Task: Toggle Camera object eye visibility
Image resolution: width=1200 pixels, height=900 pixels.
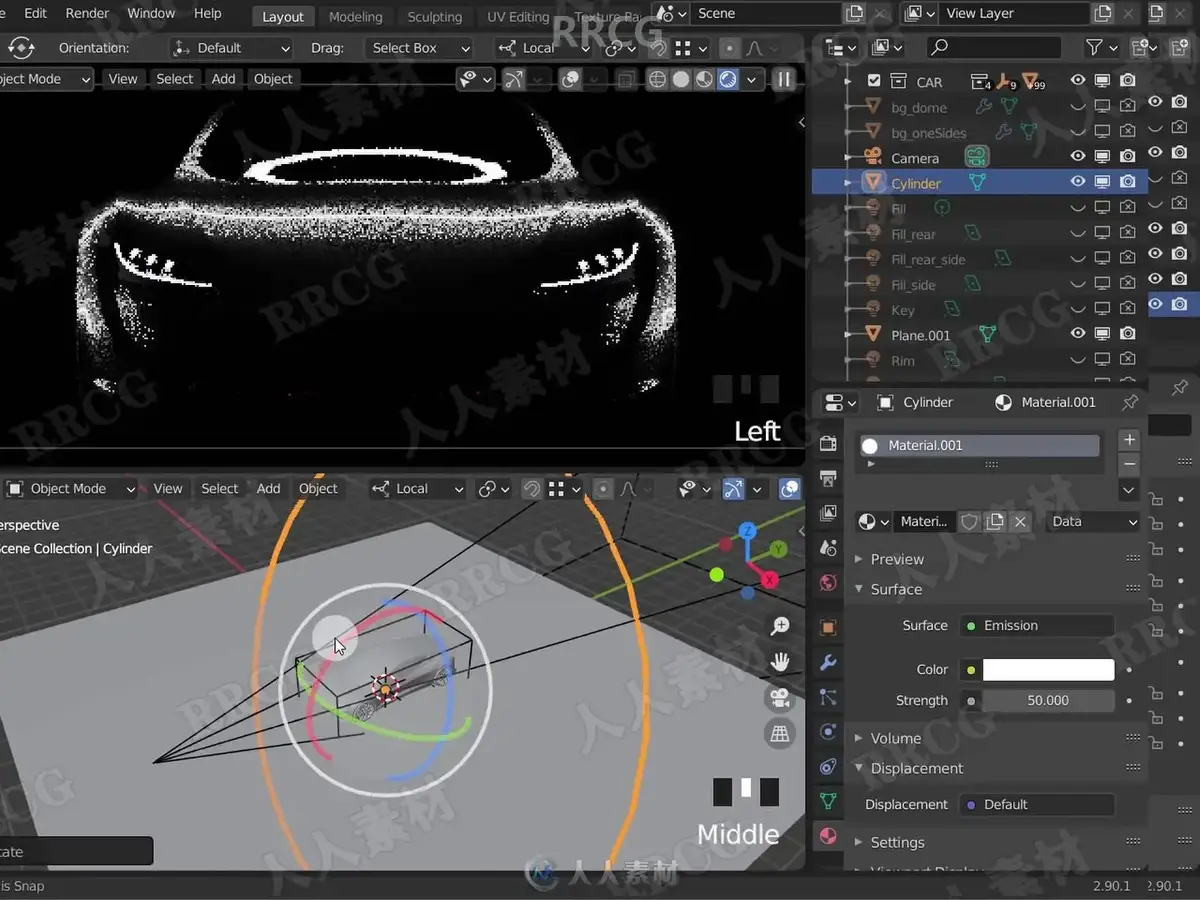Action: (x=1078, y=157)
